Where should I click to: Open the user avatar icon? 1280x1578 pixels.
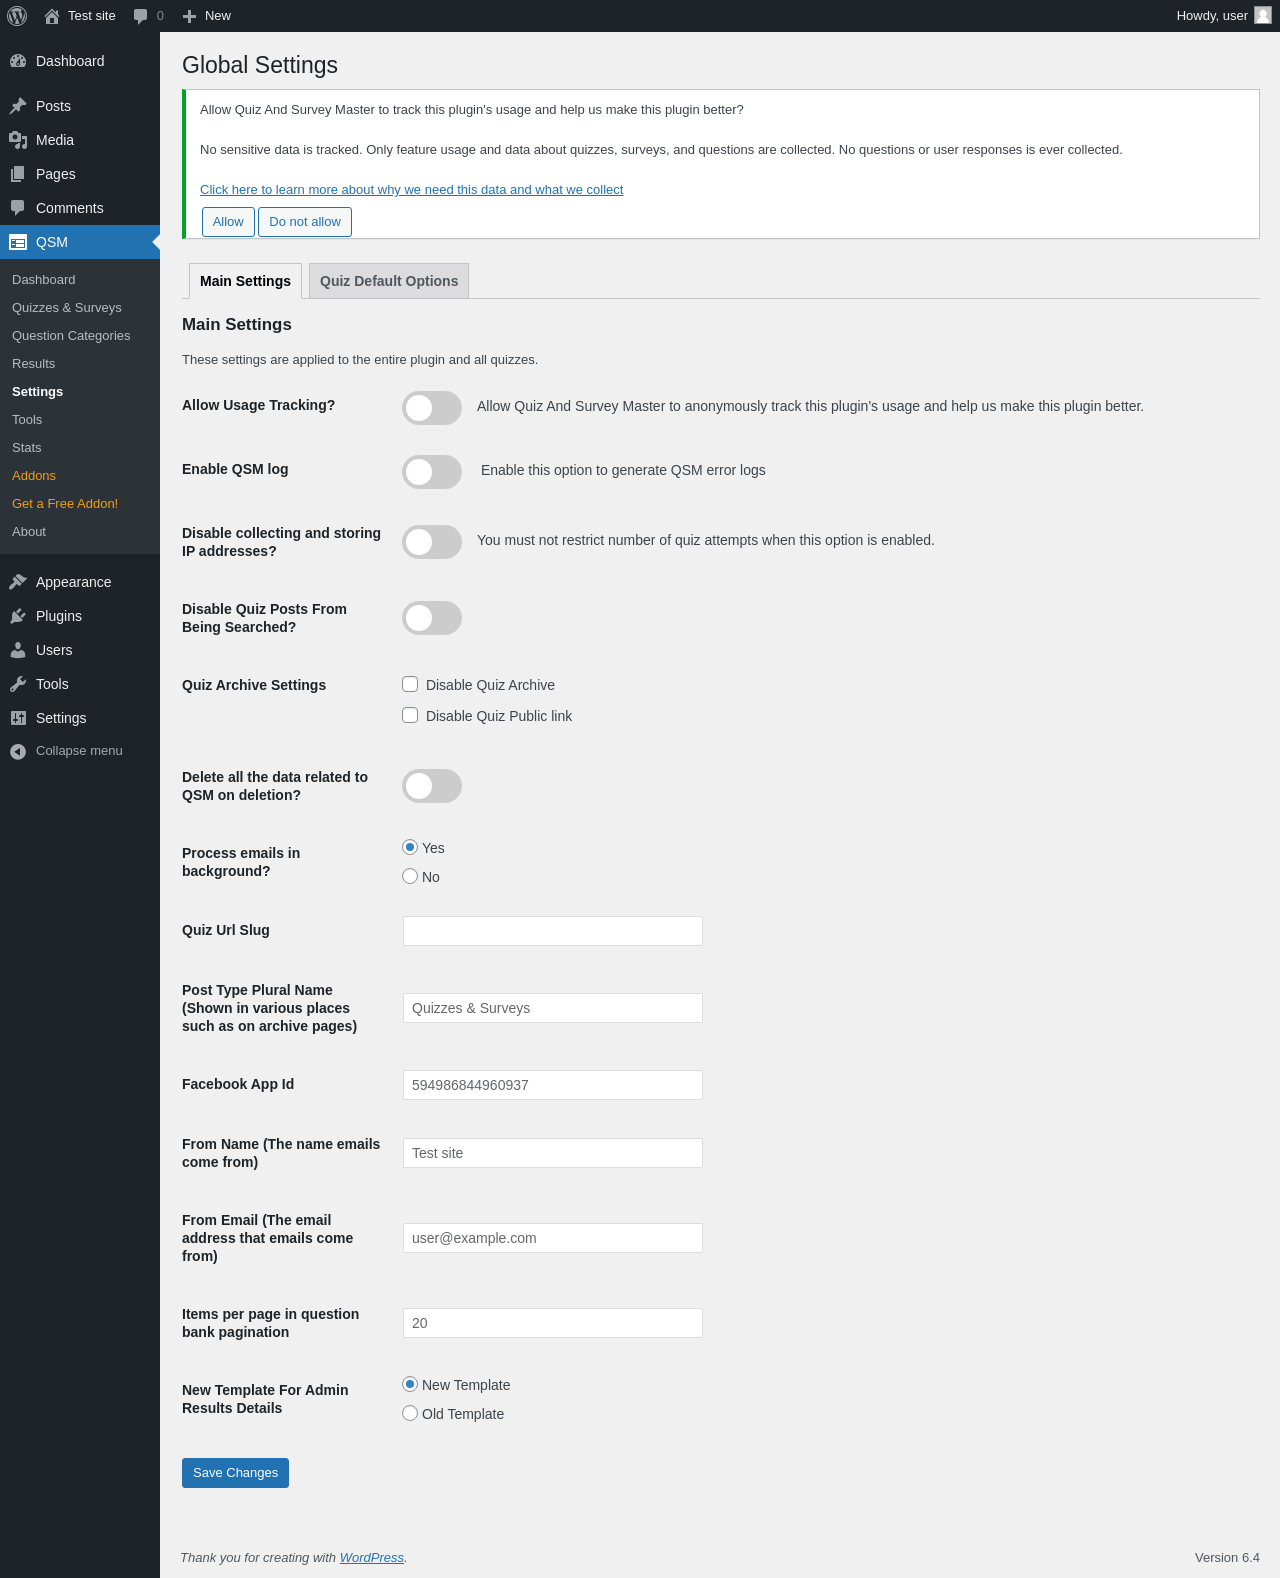coord(1263,15)
